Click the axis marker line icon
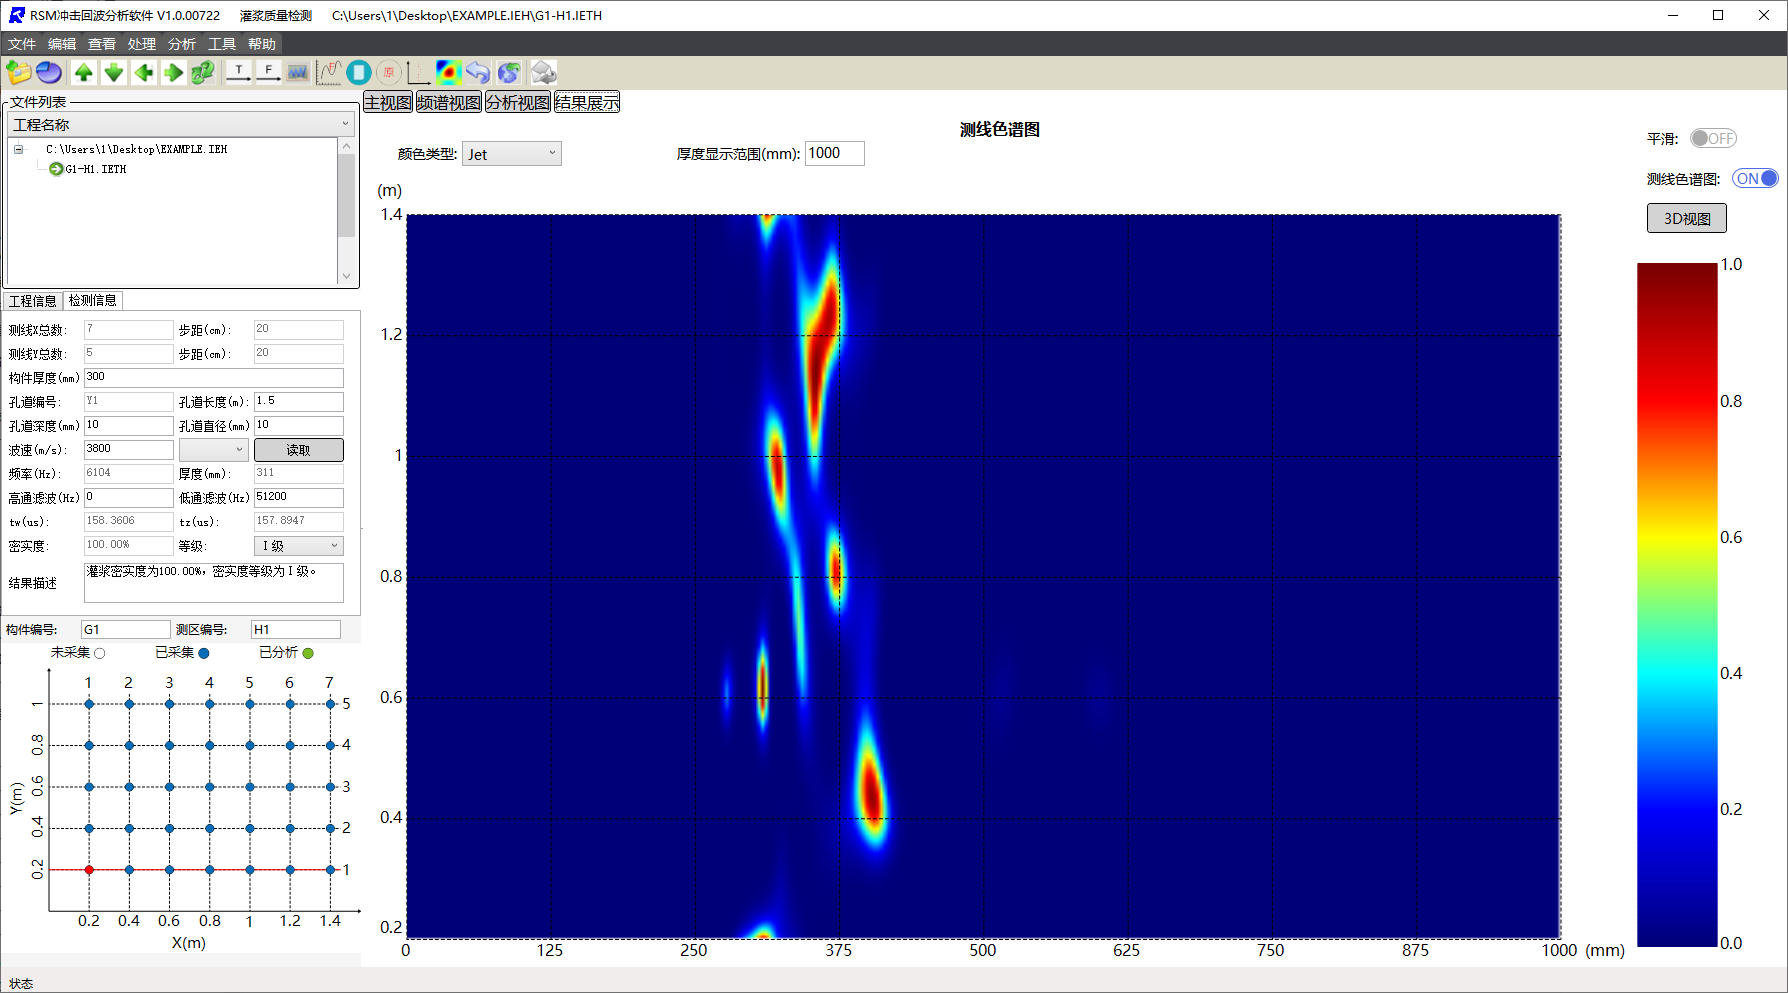1788x993 pixels. coord(418,72)
